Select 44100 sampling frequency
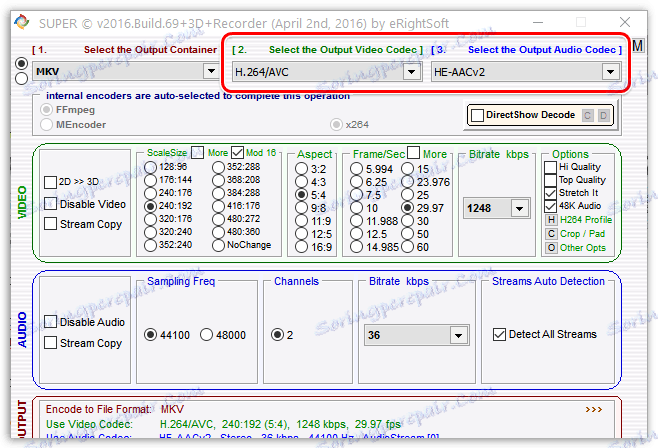 [150, 335]
